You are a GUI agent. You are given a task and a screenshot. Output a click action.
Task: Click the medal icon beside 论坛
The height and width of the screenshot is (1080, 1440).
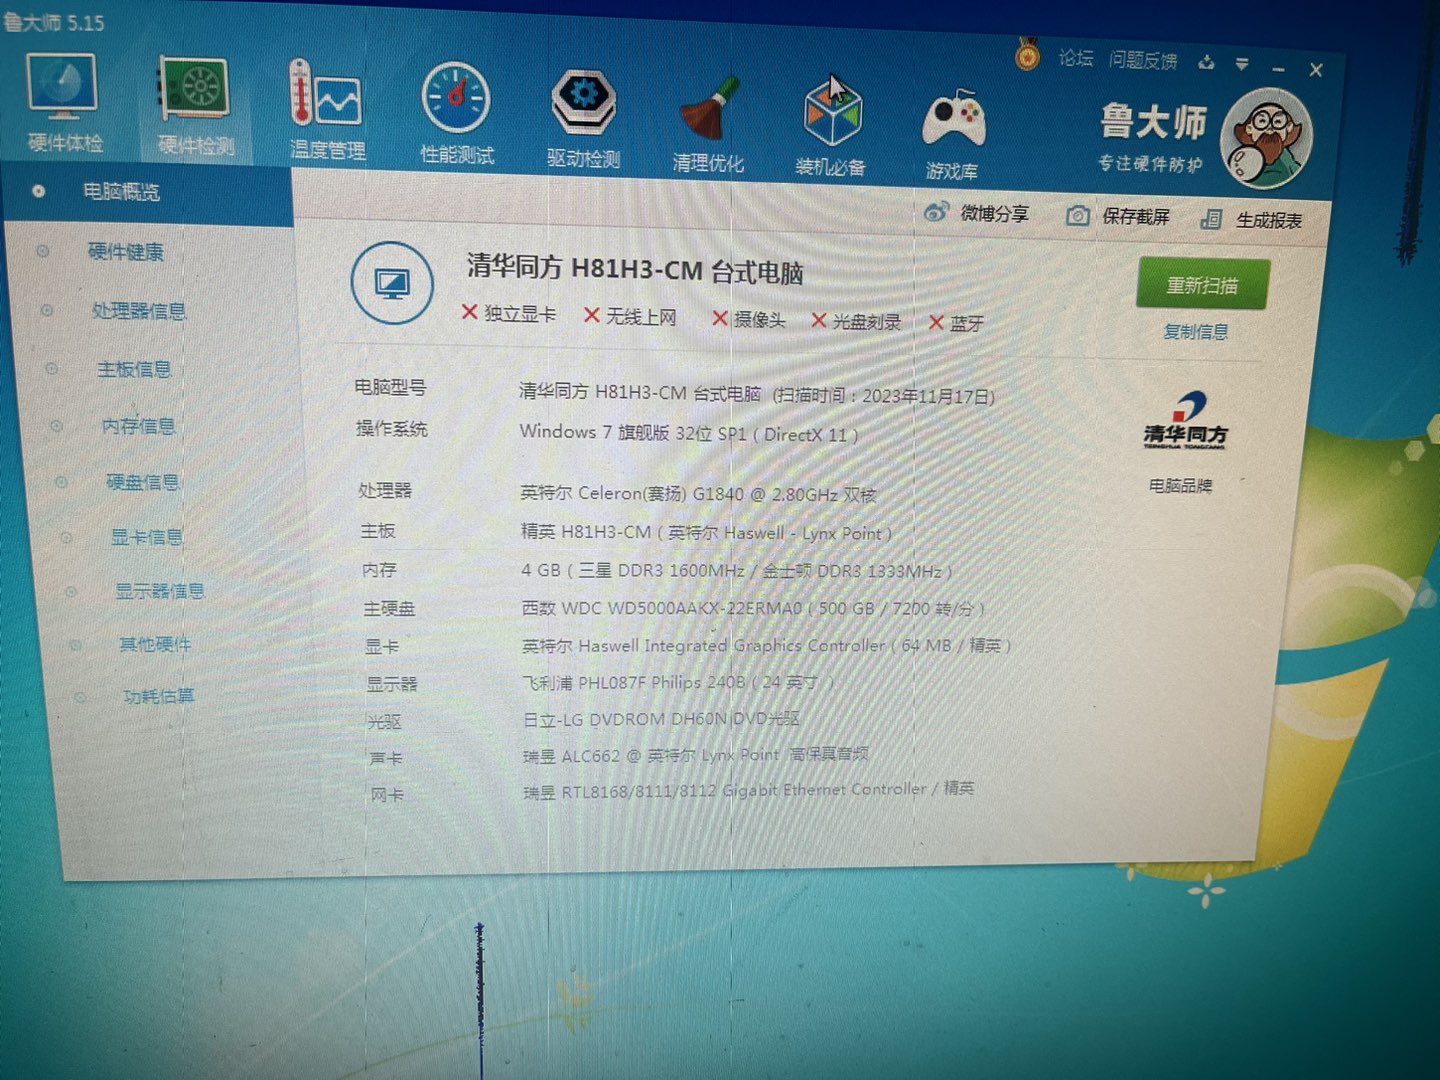point(1026,53)
